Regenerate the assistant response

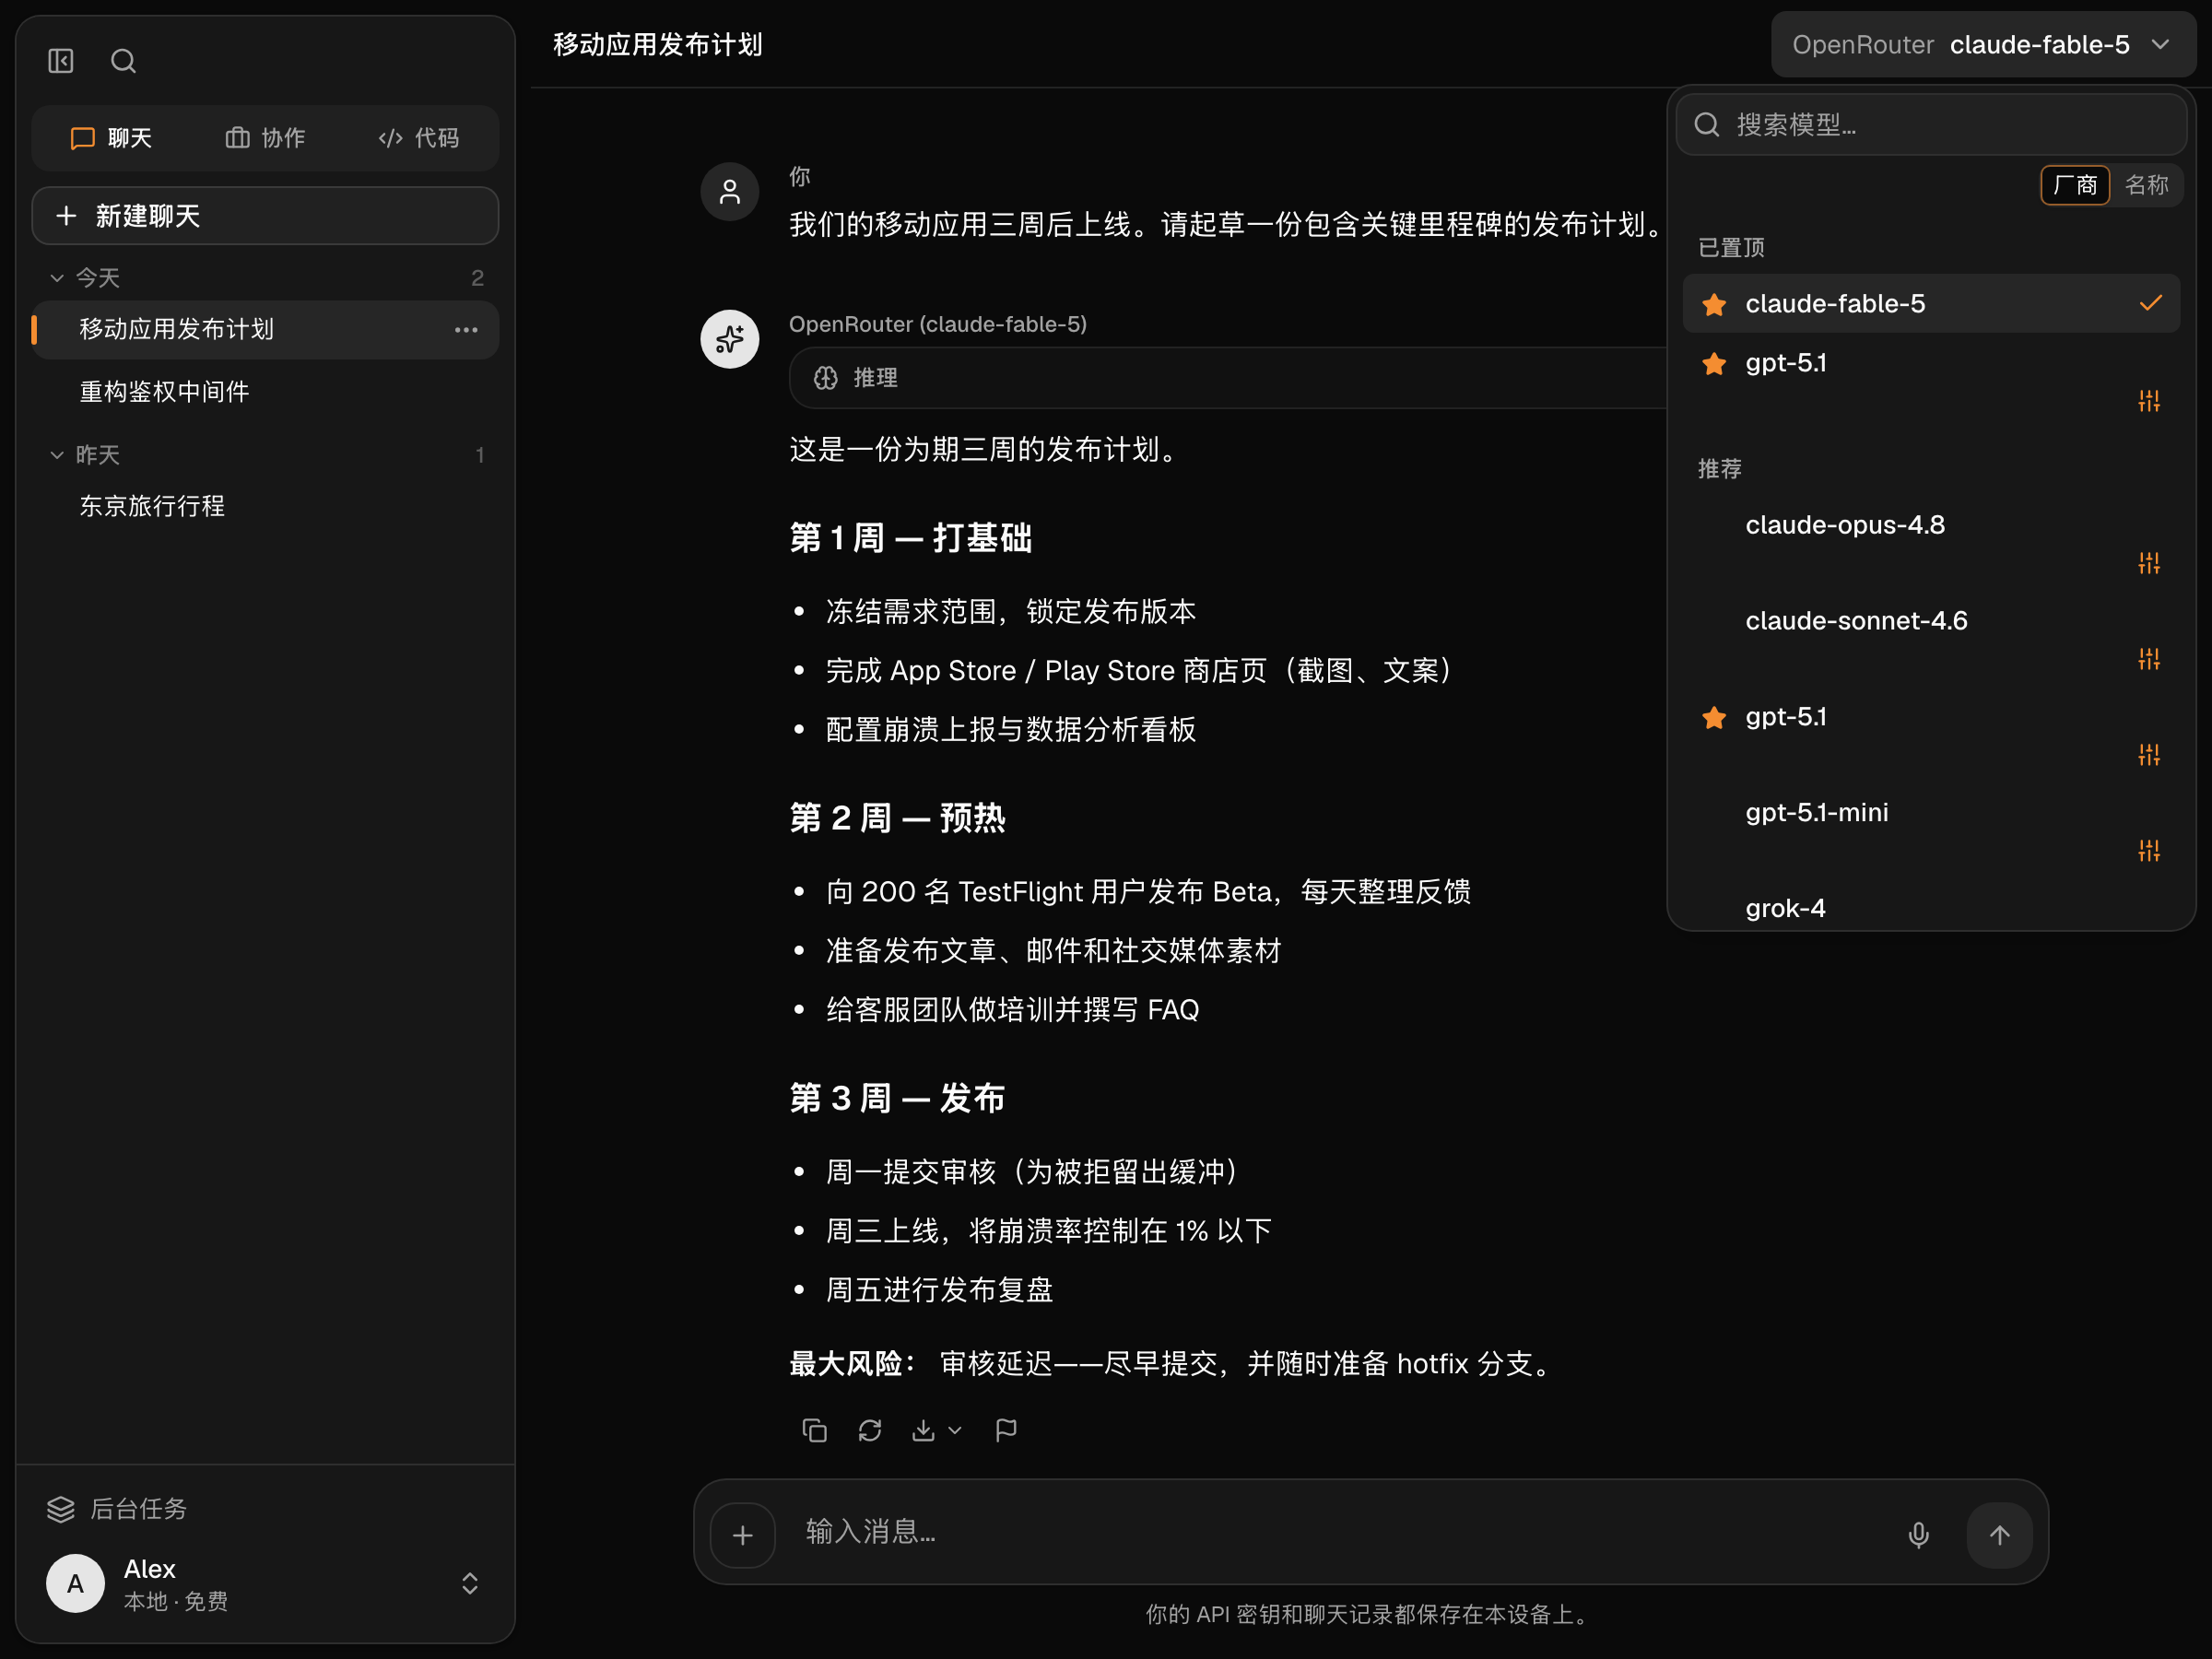point(870,1431)
